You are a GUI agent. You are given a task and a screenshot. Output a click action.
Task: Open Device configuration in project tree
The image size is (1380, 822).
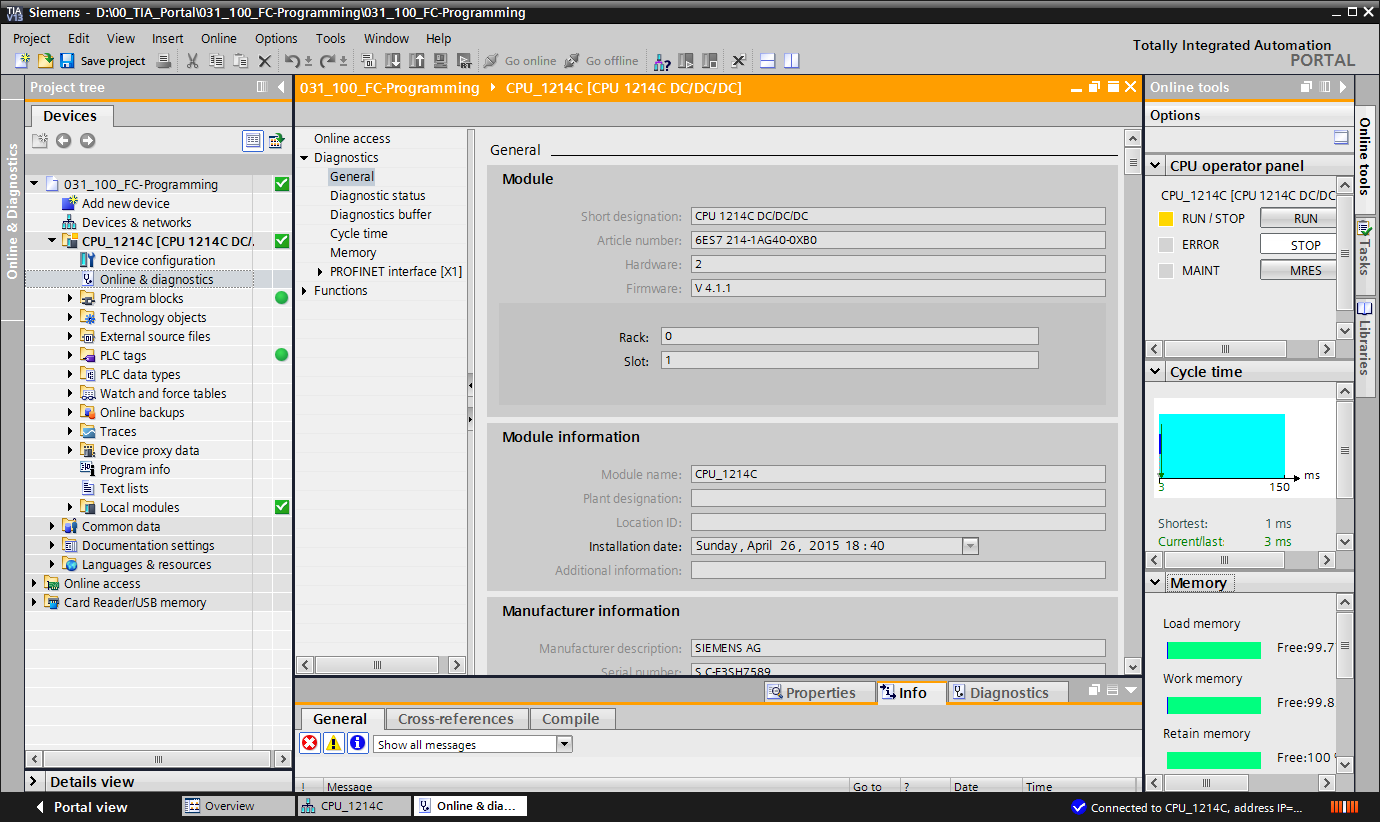tap(157, 260)
